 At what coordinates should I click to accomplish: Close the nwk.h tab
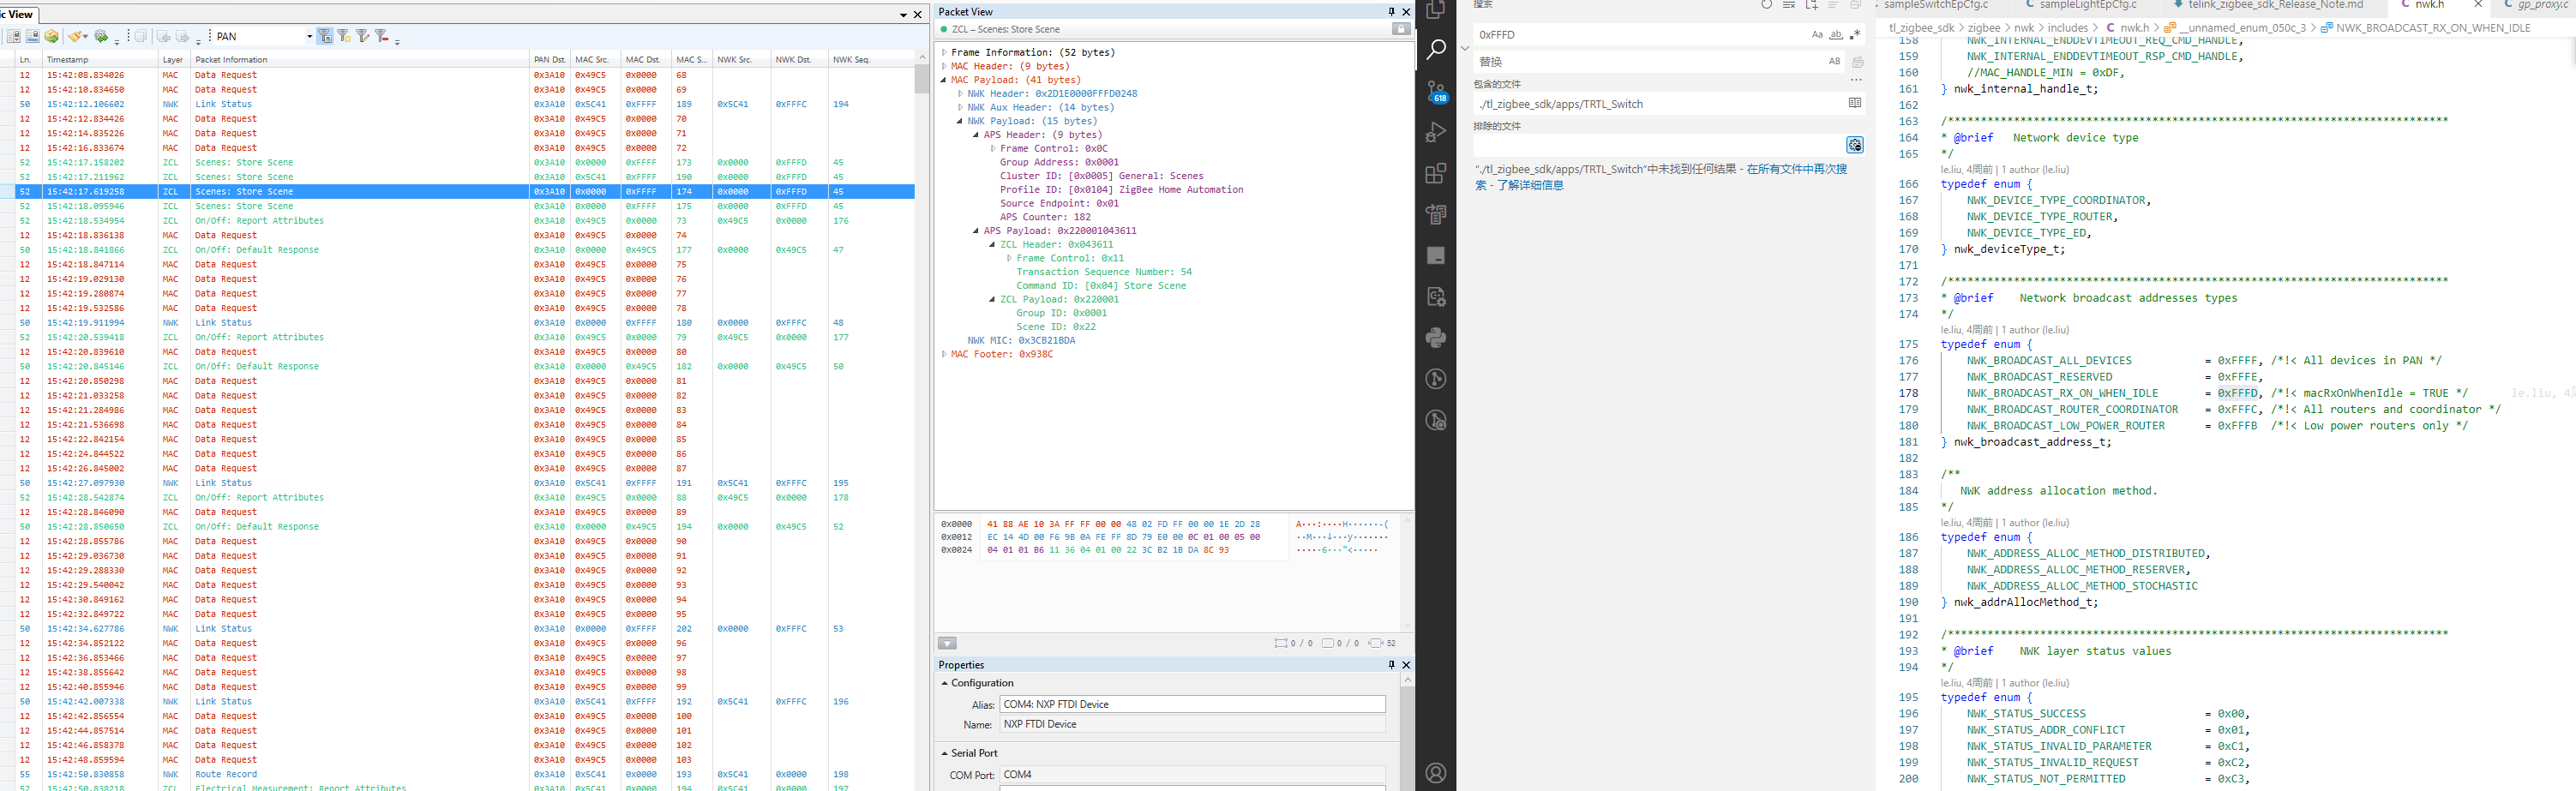[2478, 5]
